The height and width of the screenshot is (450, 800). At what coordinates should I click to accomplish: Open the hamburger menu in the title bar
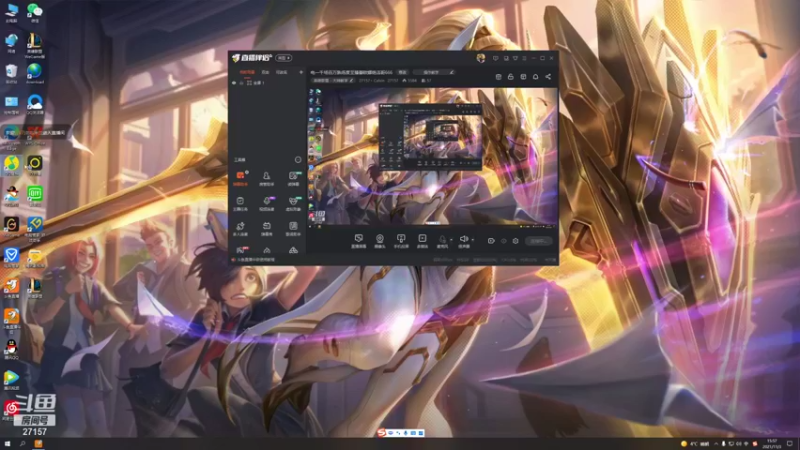point(524,58)
